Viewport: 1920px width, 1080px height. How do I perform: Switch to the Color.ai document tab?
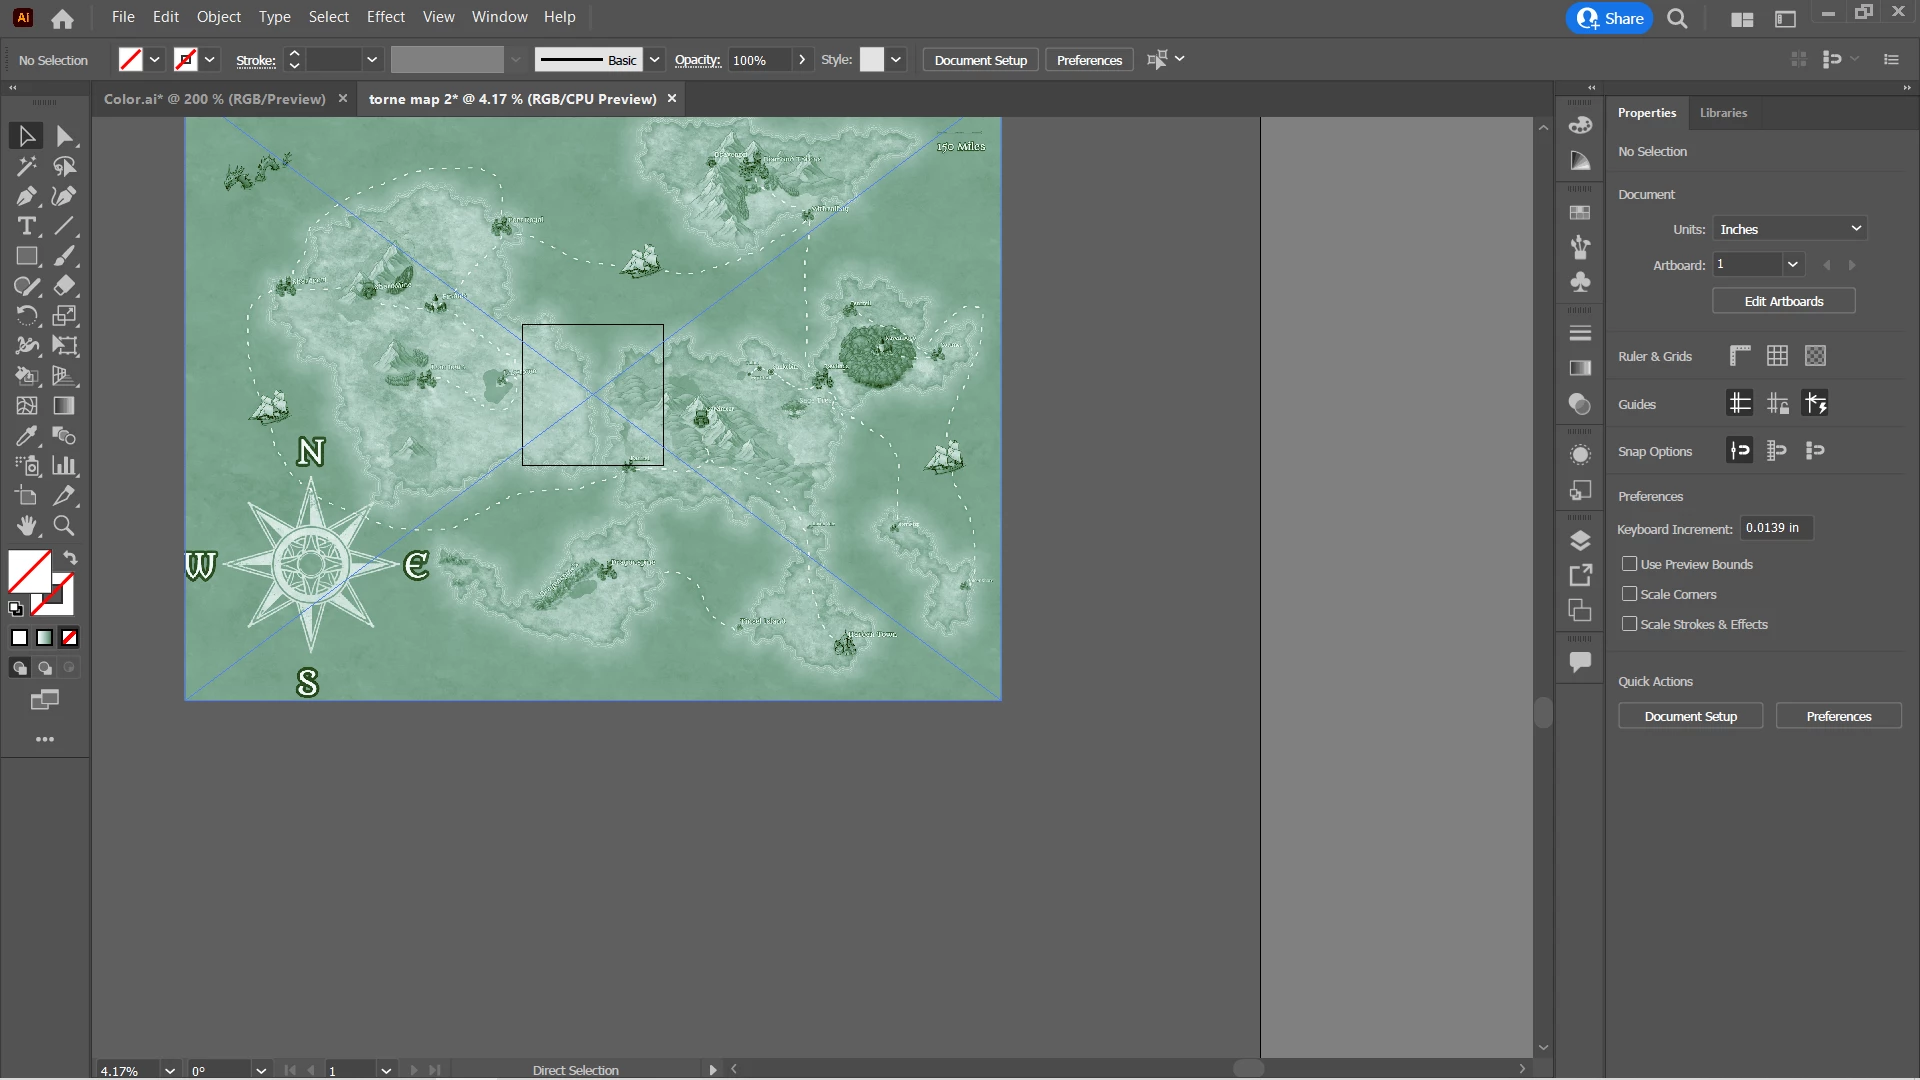tap(215, 99)
